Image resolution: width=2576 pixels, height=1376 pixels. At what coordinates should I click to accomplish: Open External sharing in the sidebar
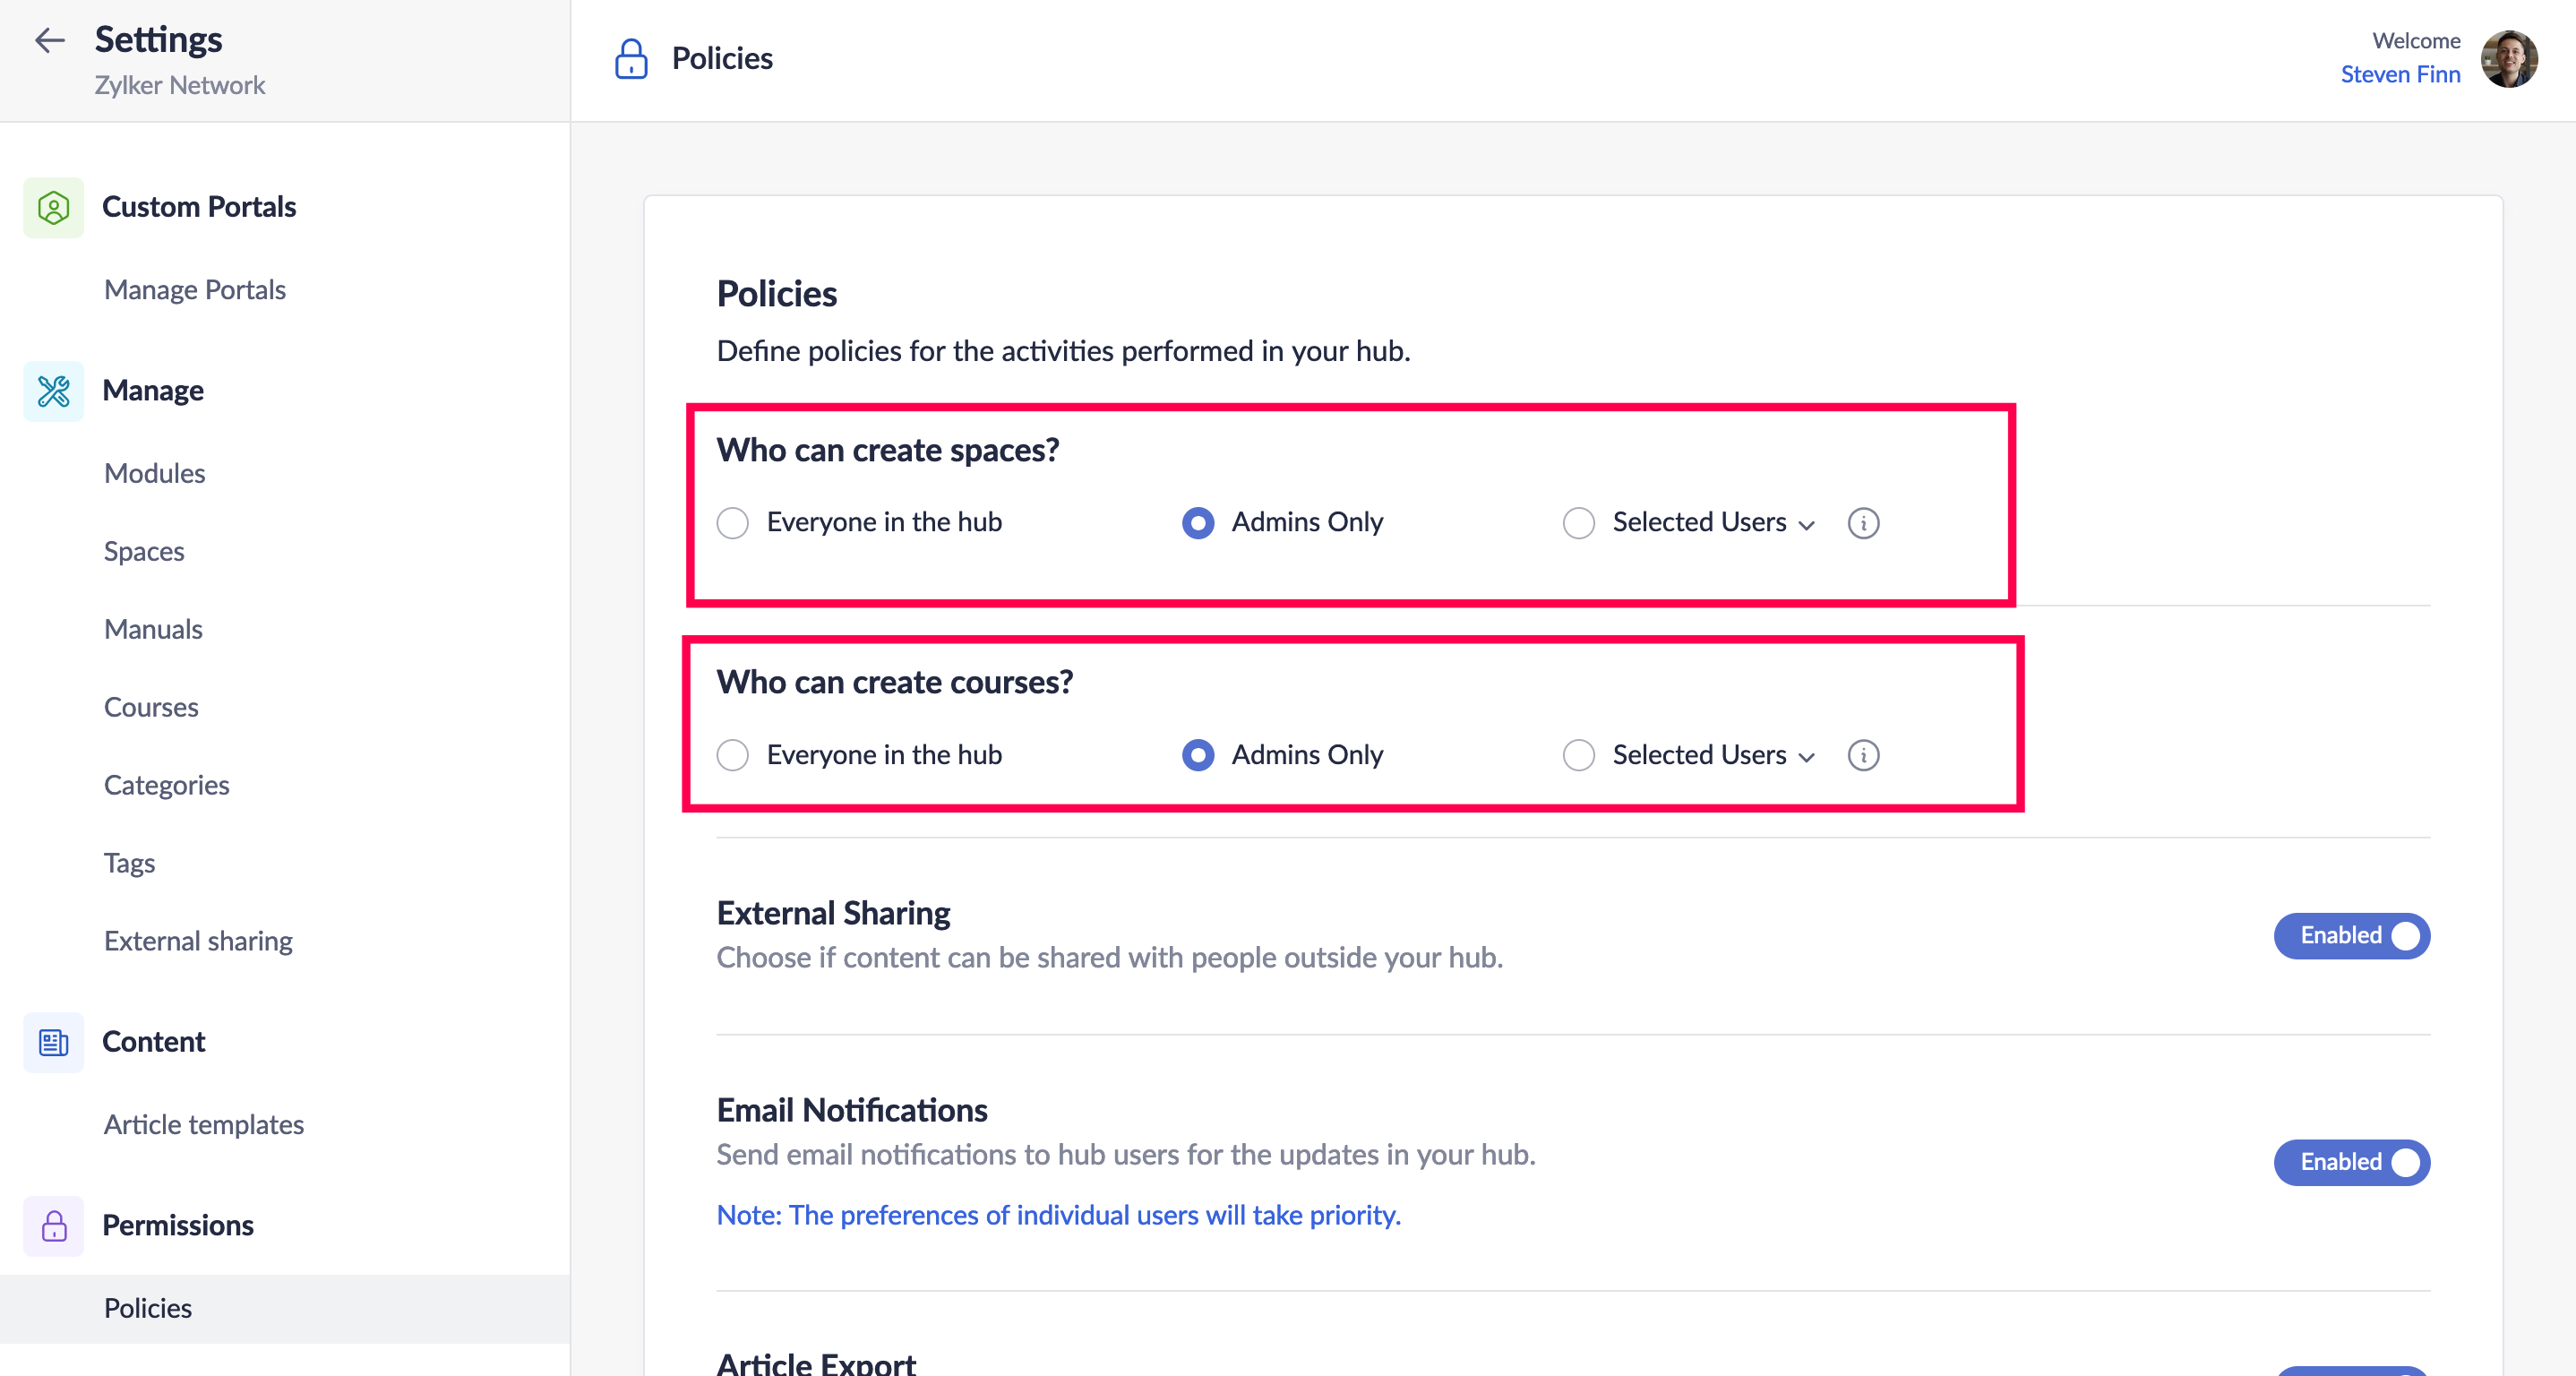198,941
